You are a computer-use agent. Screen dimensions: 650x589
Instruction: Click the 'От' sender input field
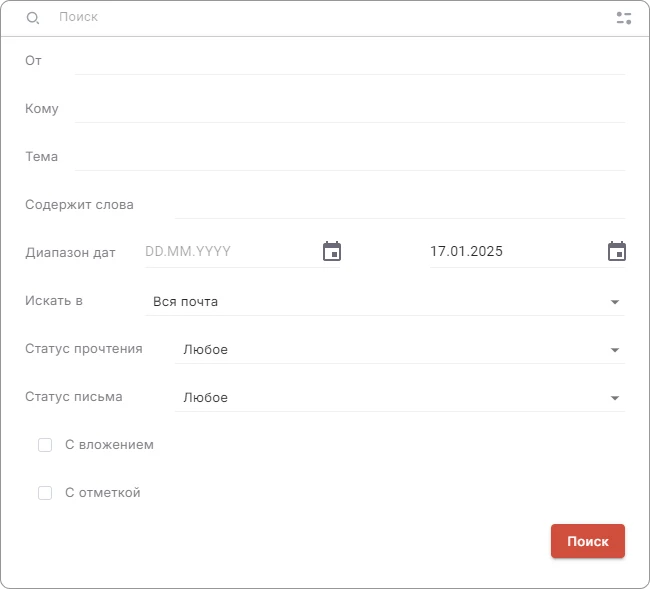pyautogui.click(x=350, y=61)
